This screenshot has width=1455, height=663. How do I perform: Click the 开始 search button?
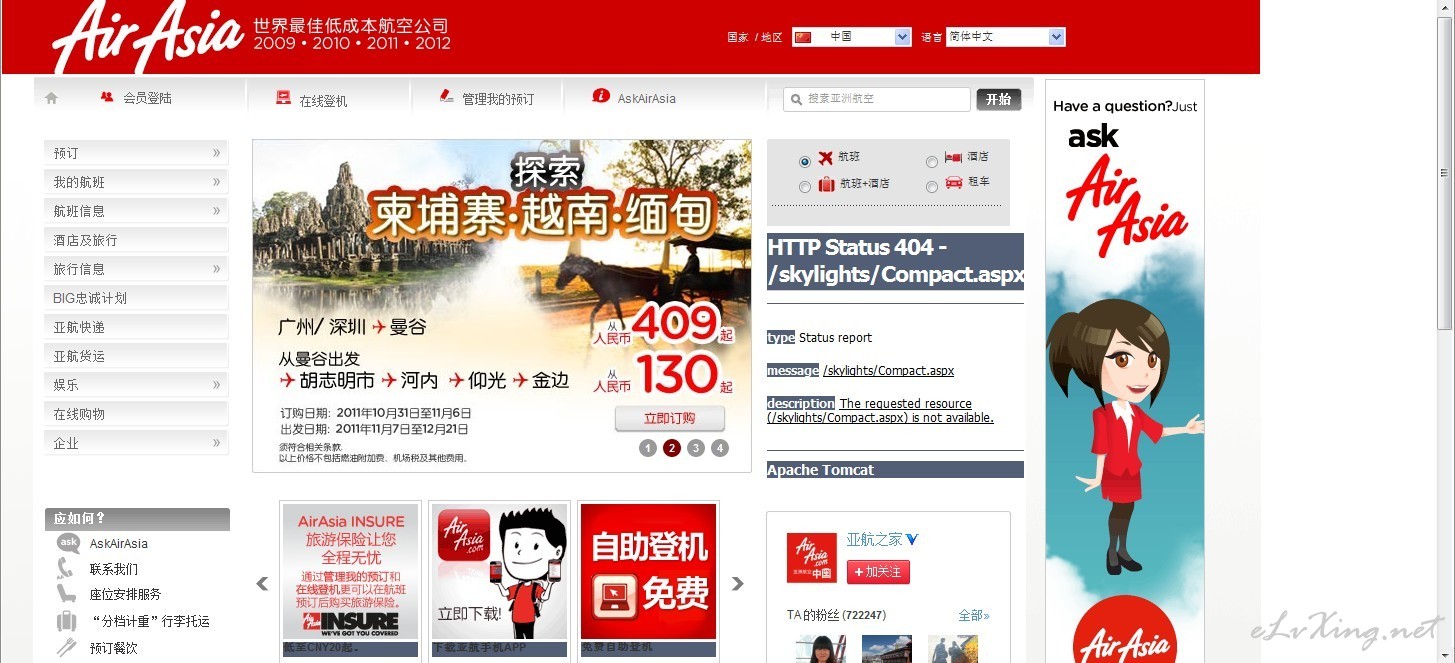(x=999, y=99)
